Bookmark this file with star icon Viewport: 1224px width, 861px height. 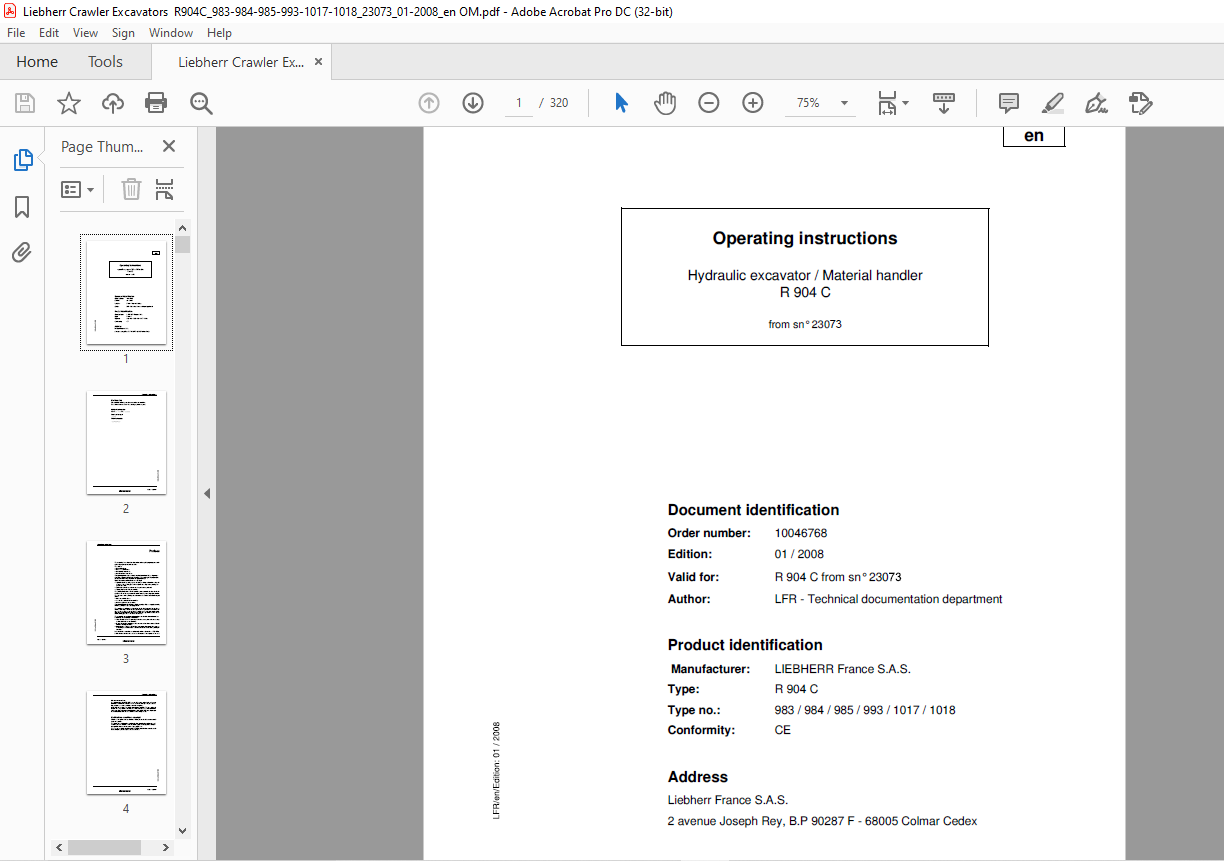tap(68, 103)
